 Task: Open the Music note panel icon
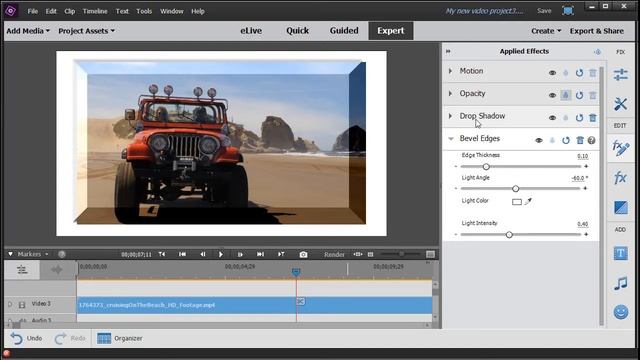[x=620, y=283]
